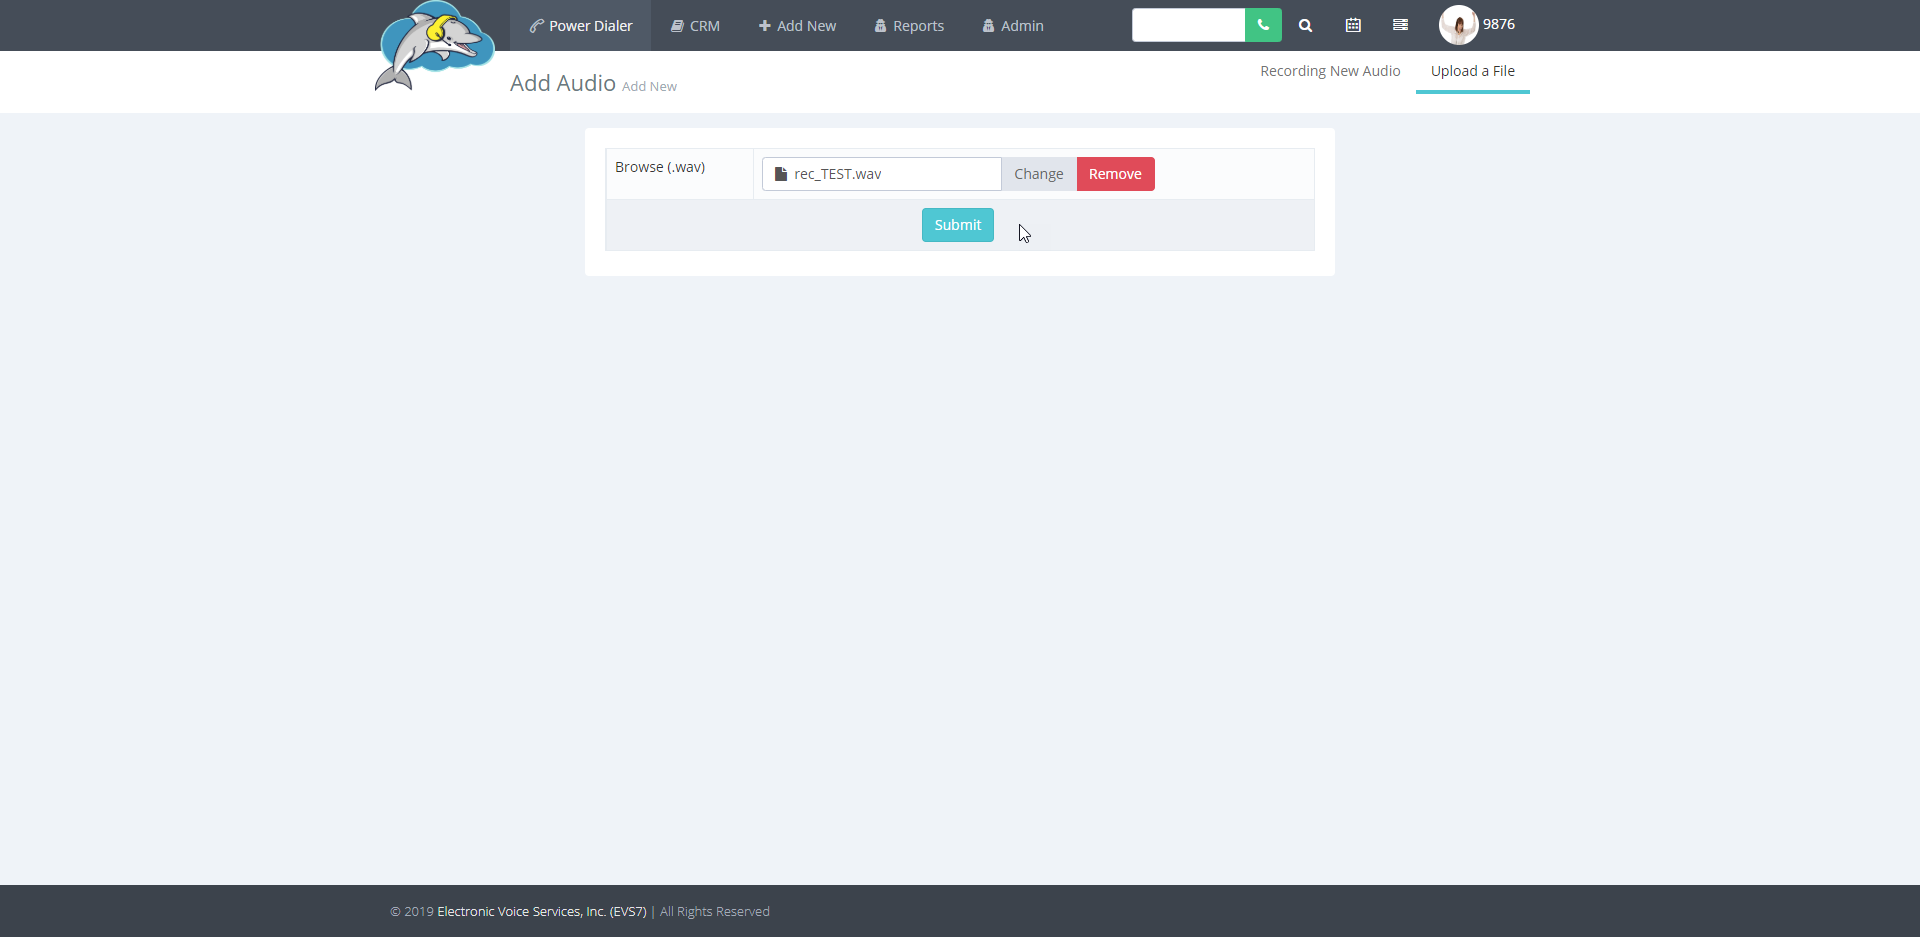Click the file icon beside rec_TEST.wav

(781, 174)
